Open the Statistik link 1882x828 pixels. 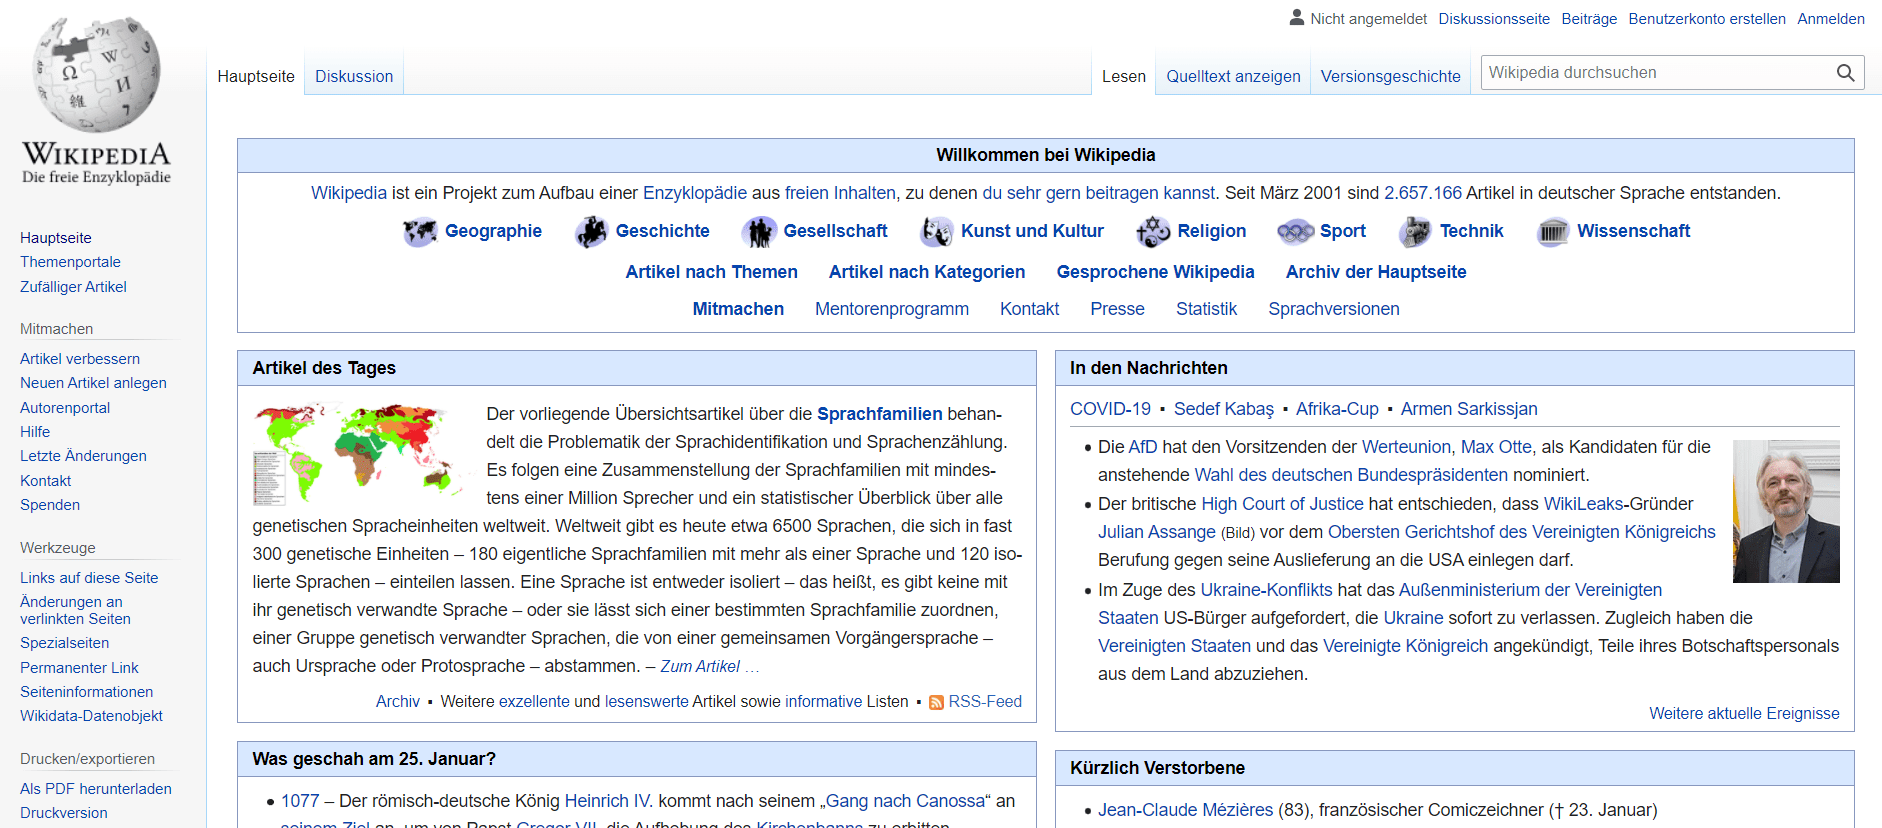tap(1206, 309)
